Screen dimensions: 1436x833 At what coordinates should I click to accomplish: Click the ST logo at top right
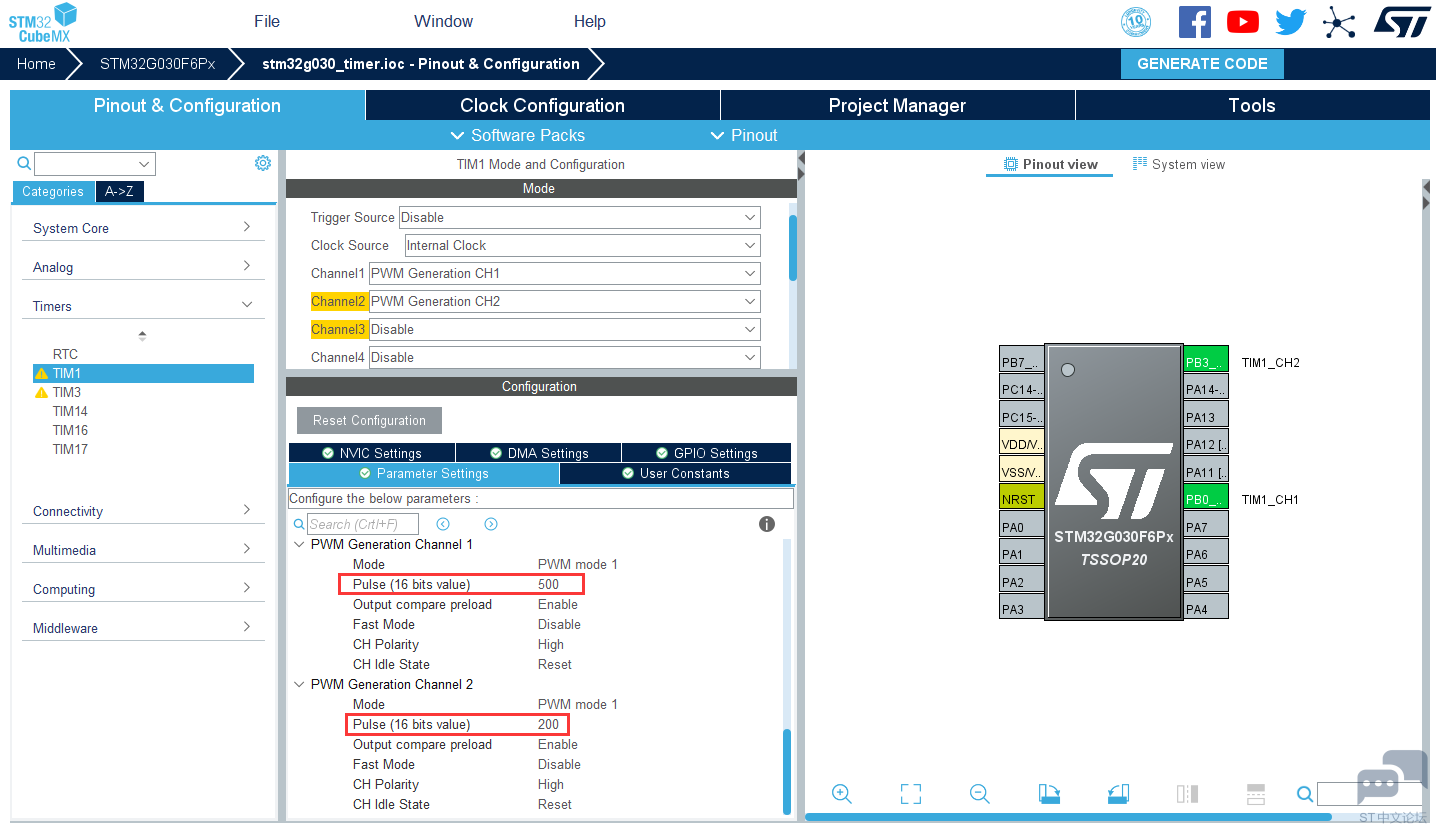tap(1402, 22)
